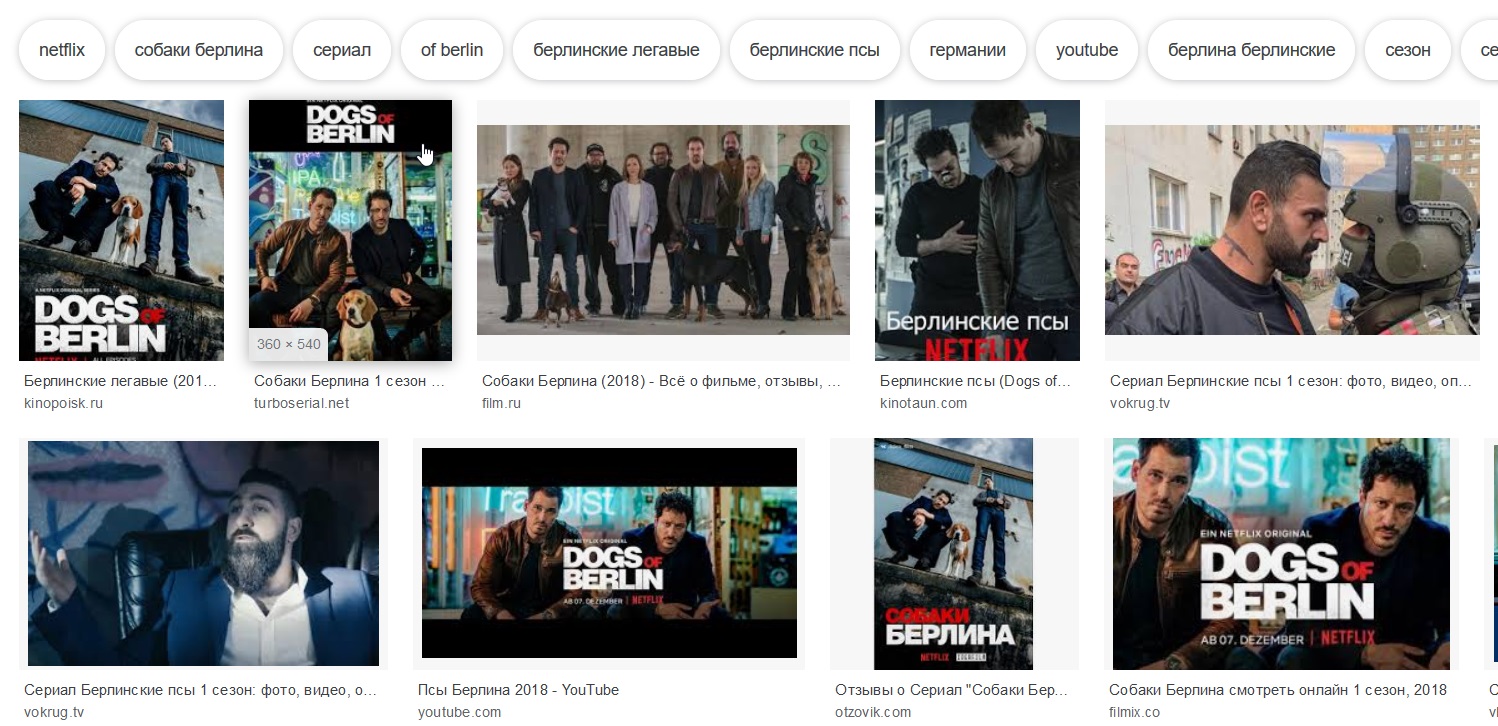Refine search with "берлинские псы" chip
This screenshot has height=726, width=1498.
(814, 50)
